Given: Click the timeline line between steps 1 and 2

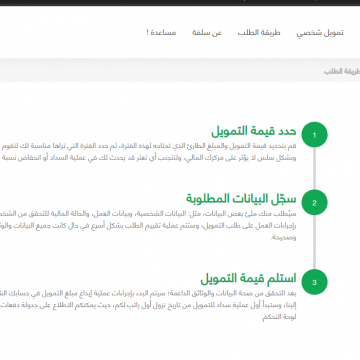Looking at the screenshot, I should [x=314, y=168].
